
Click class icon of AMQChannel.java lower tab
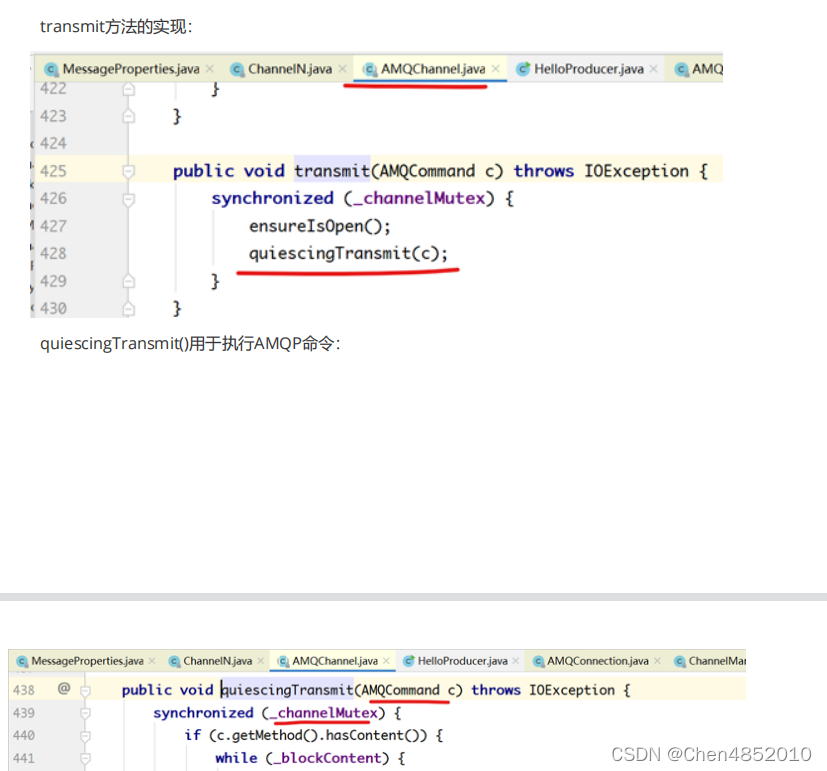pos(283,661)
